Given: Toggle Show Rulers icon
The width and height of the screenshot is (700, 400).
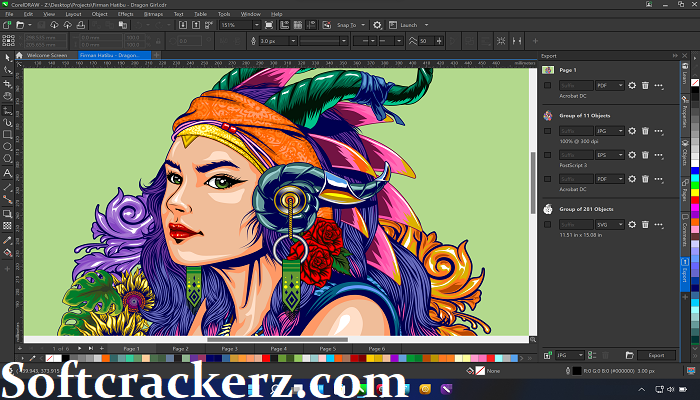Looking at the screenshot, I should click(284, 25).
